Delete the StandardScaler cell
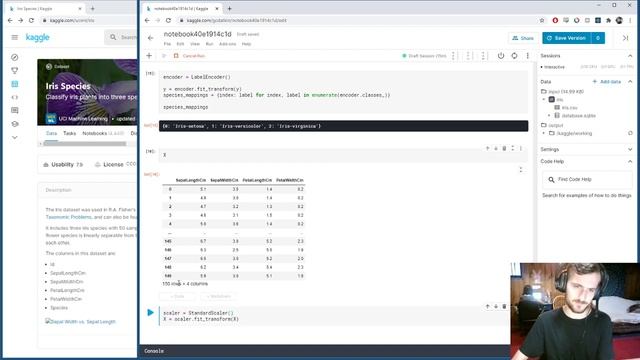The height and width of the screenshot is (360, 640). pos(504,306)
